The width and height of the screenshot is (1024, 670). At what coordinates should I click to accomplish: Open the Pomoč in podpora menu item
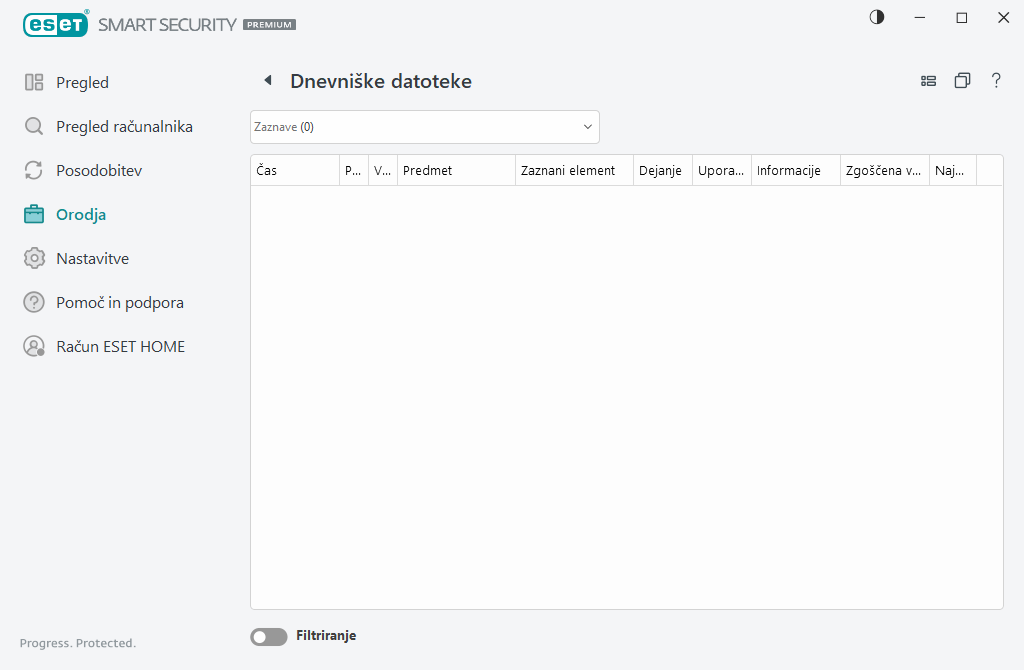(119, 303)
